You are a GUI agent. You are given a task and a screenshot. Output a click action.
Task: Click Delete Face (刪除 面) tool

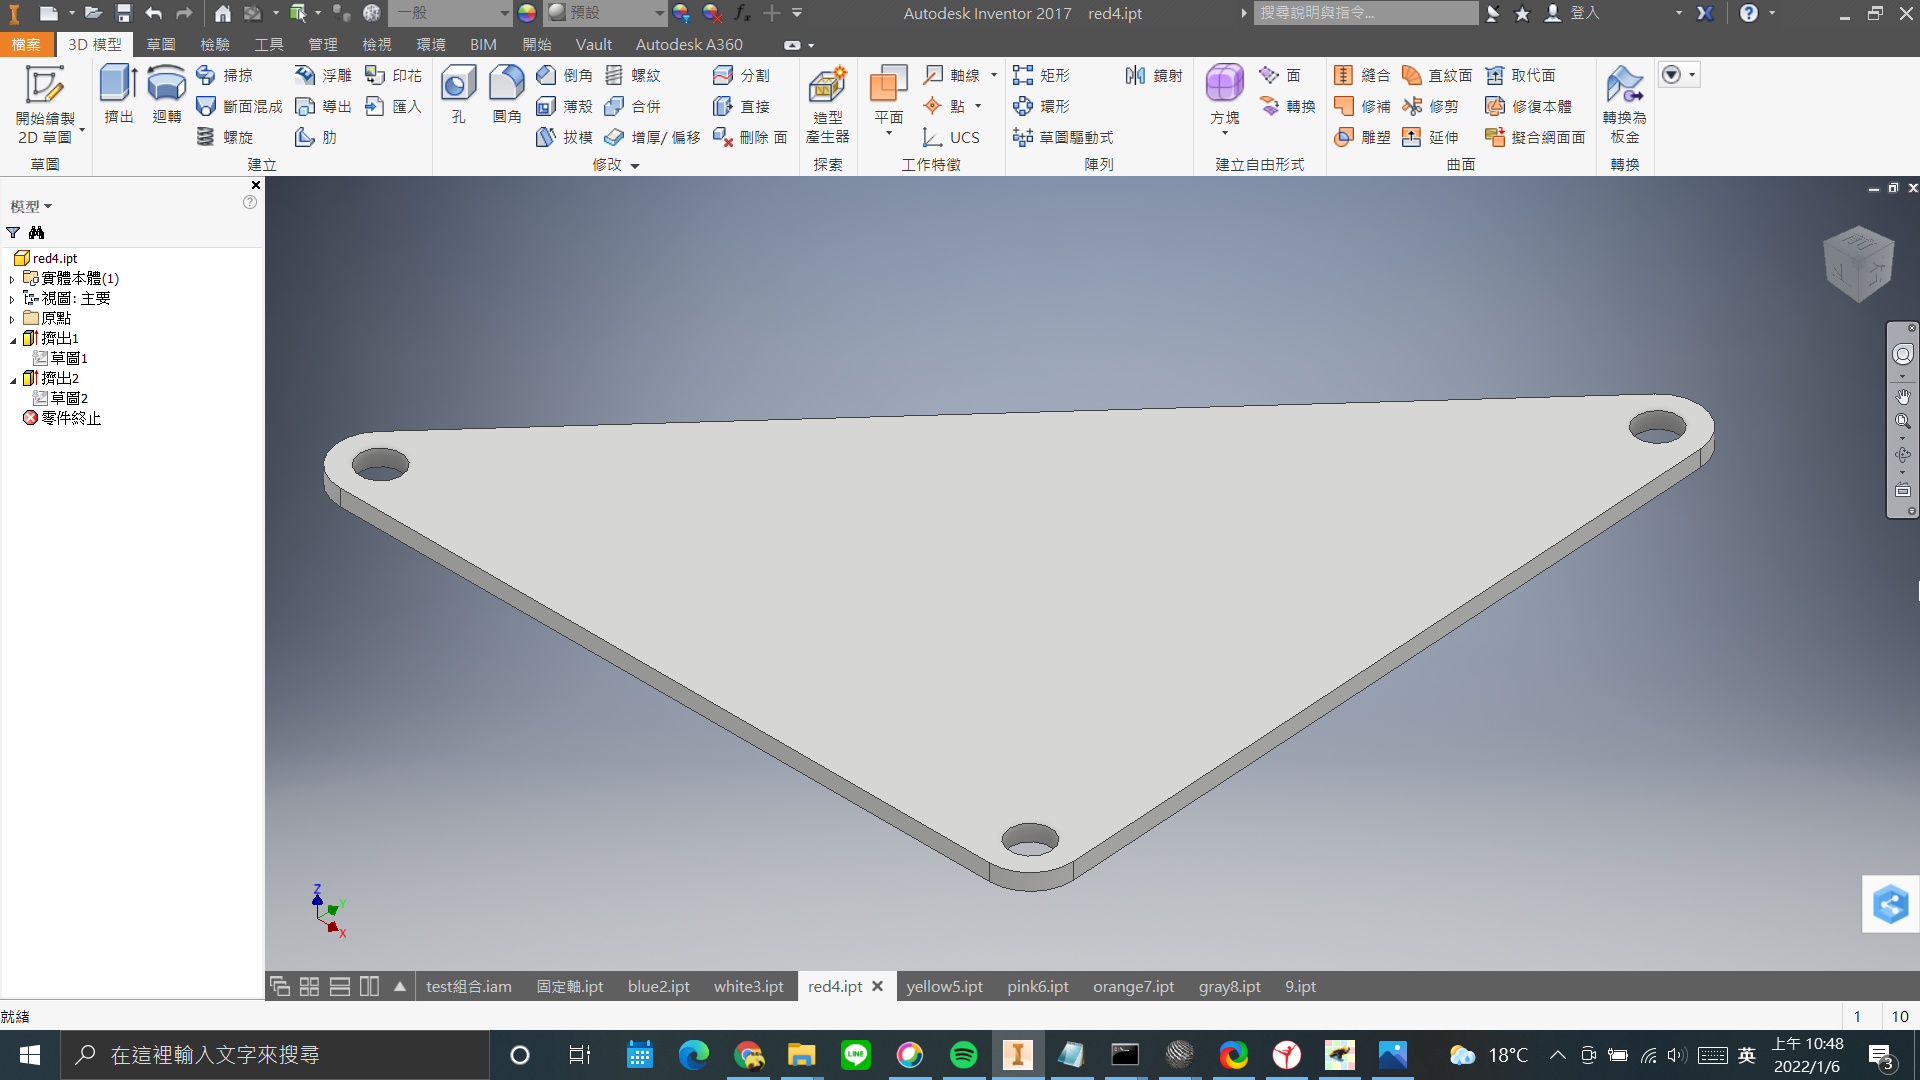pyautogui.click(x=750, y=137)
